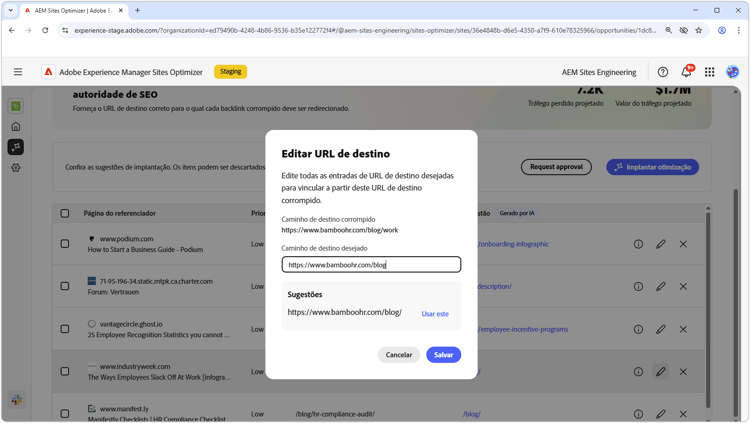Open the apps grid switcher
Image resolution: width=750 pixels, height=423 pixels.
point(709,72)
